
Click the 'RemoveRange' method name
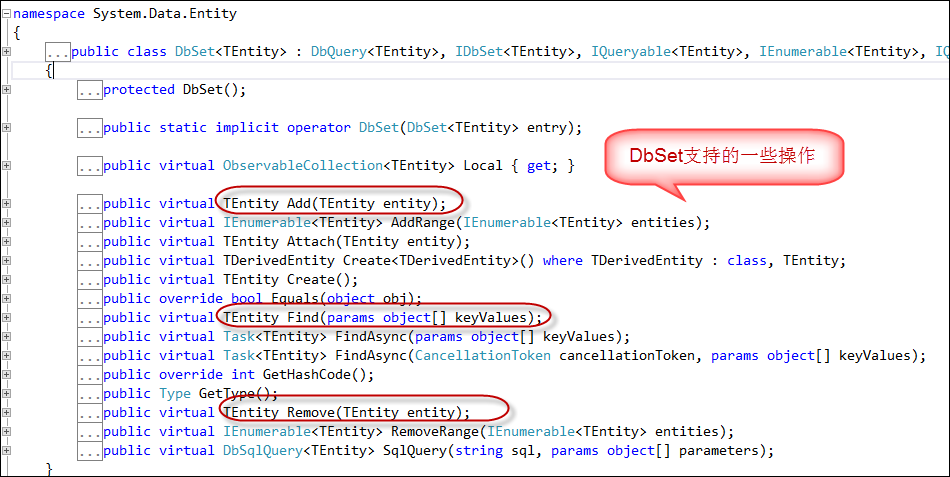coord(435,432)
